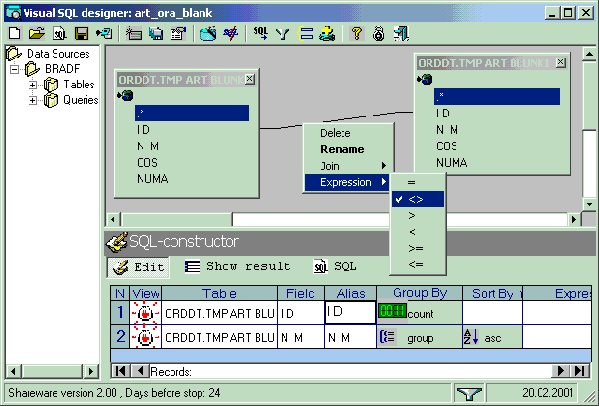This screenshot has height=406, width=599.
Task: Collapse the BRADF data source node
Action: click(15, 69)
